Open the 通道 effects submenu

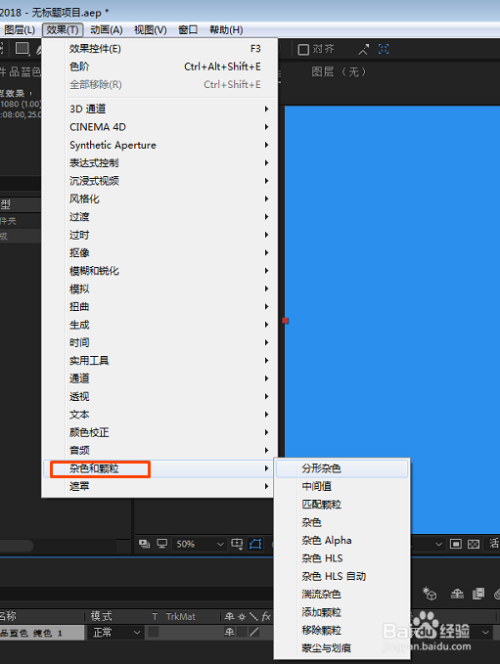160,379
